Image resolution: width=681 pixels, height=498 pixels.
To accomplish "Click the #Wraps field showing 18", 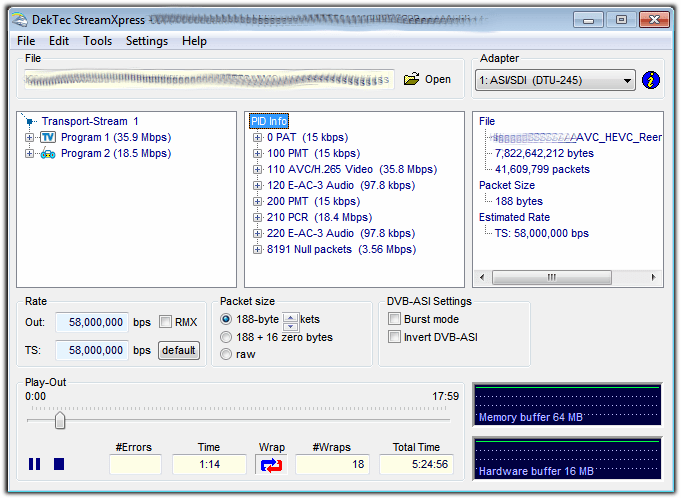I will 332,465.
